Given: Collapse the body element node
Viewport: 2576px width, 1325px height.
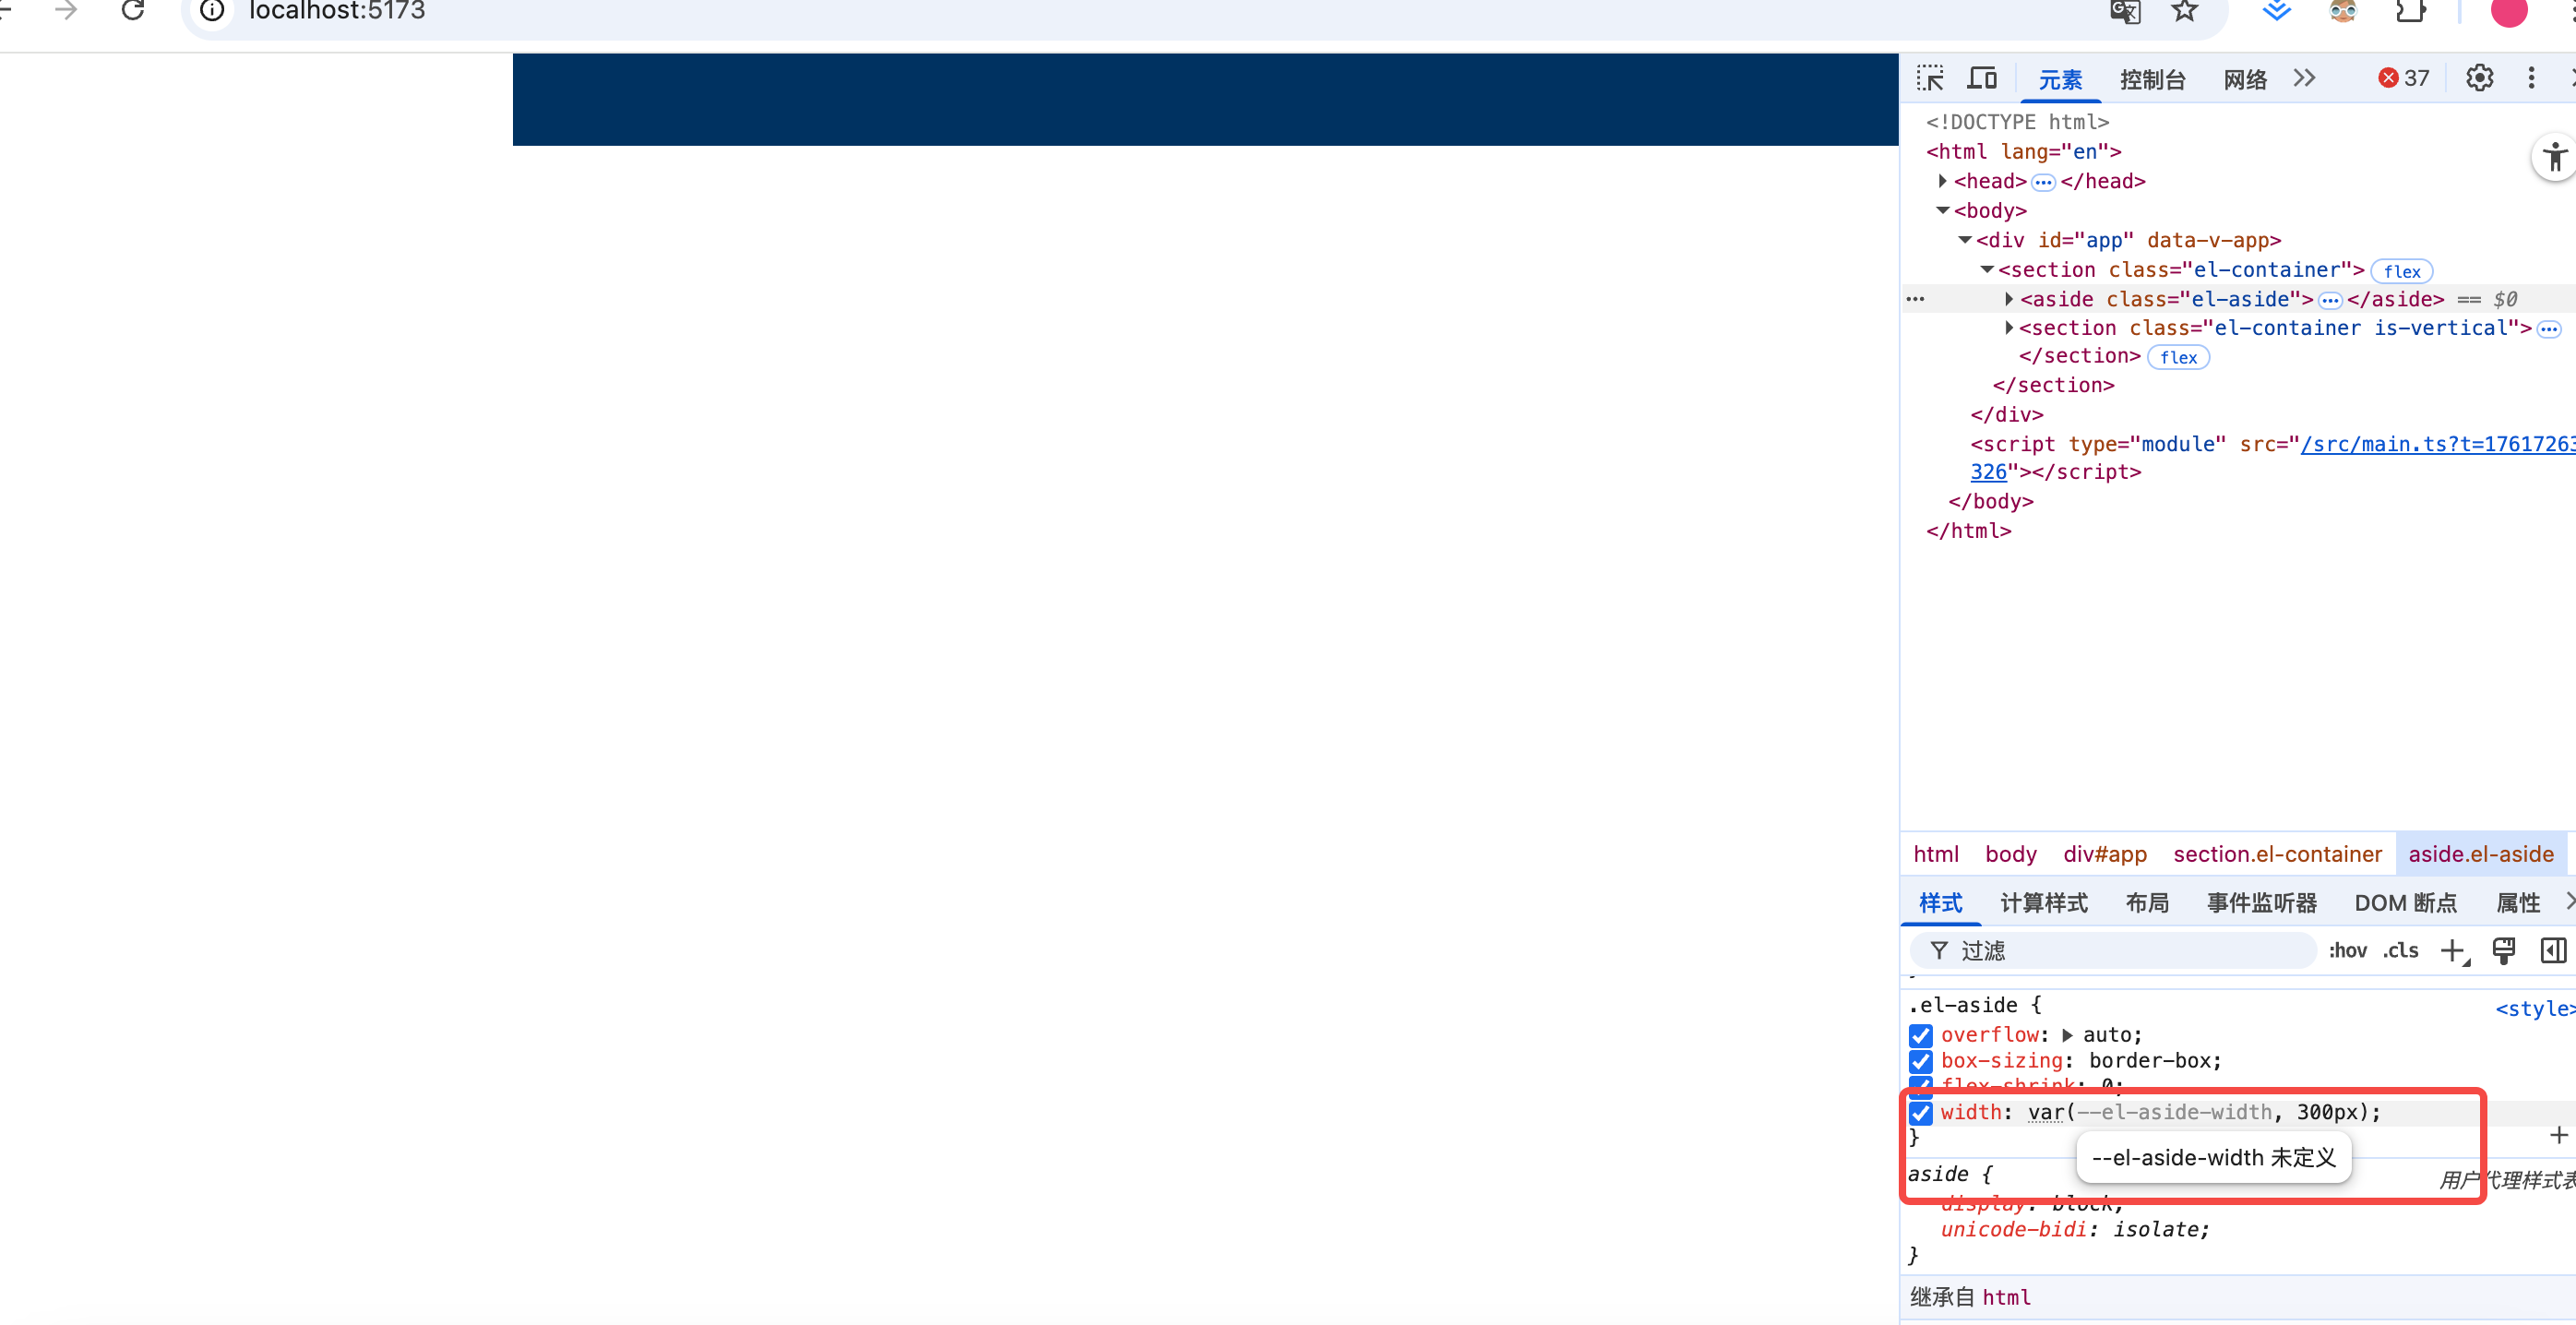Looking at the screenshot, I should click(x=1942, y=210).
